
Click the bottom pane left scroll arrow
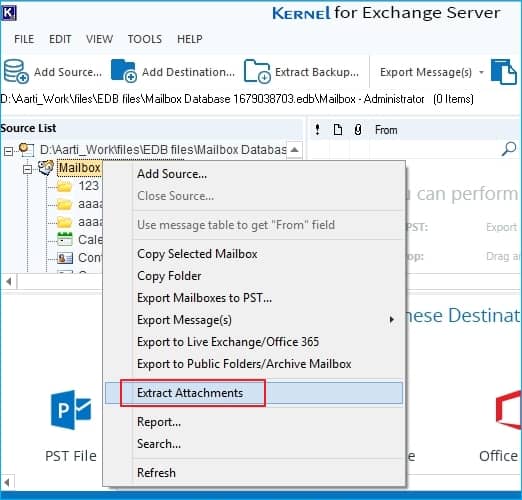tap(7, 482)
